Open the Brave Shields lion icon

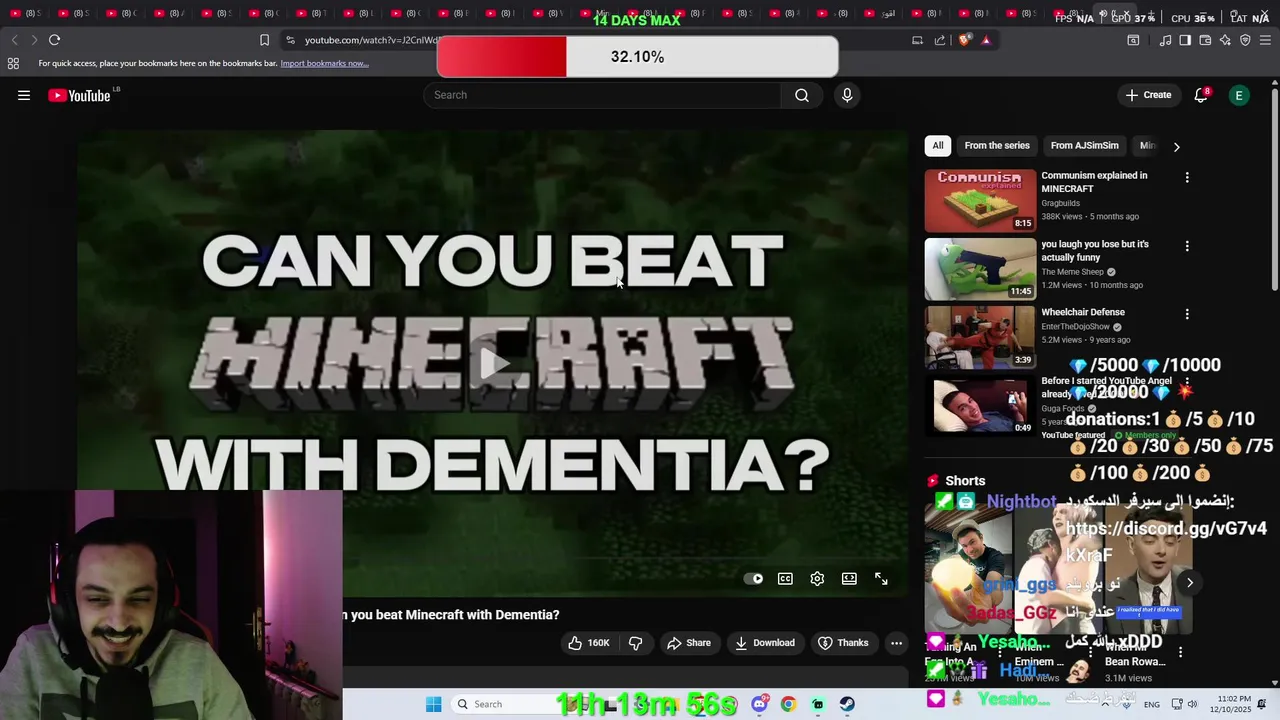click(x=964, y=40)
